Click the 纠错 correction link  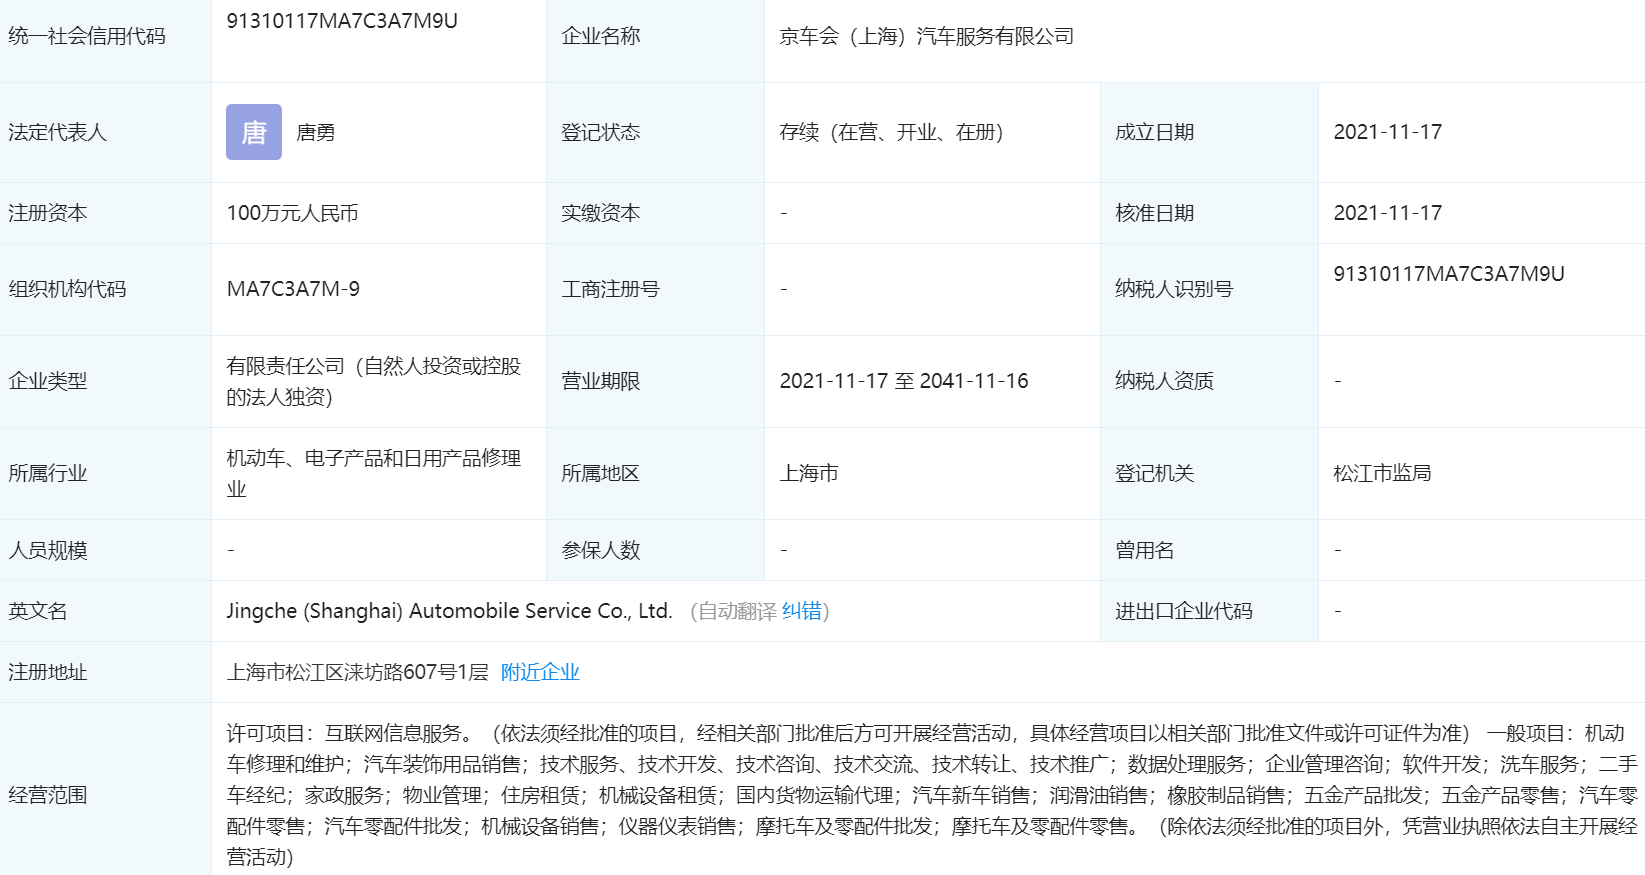(x=802, y=611)
